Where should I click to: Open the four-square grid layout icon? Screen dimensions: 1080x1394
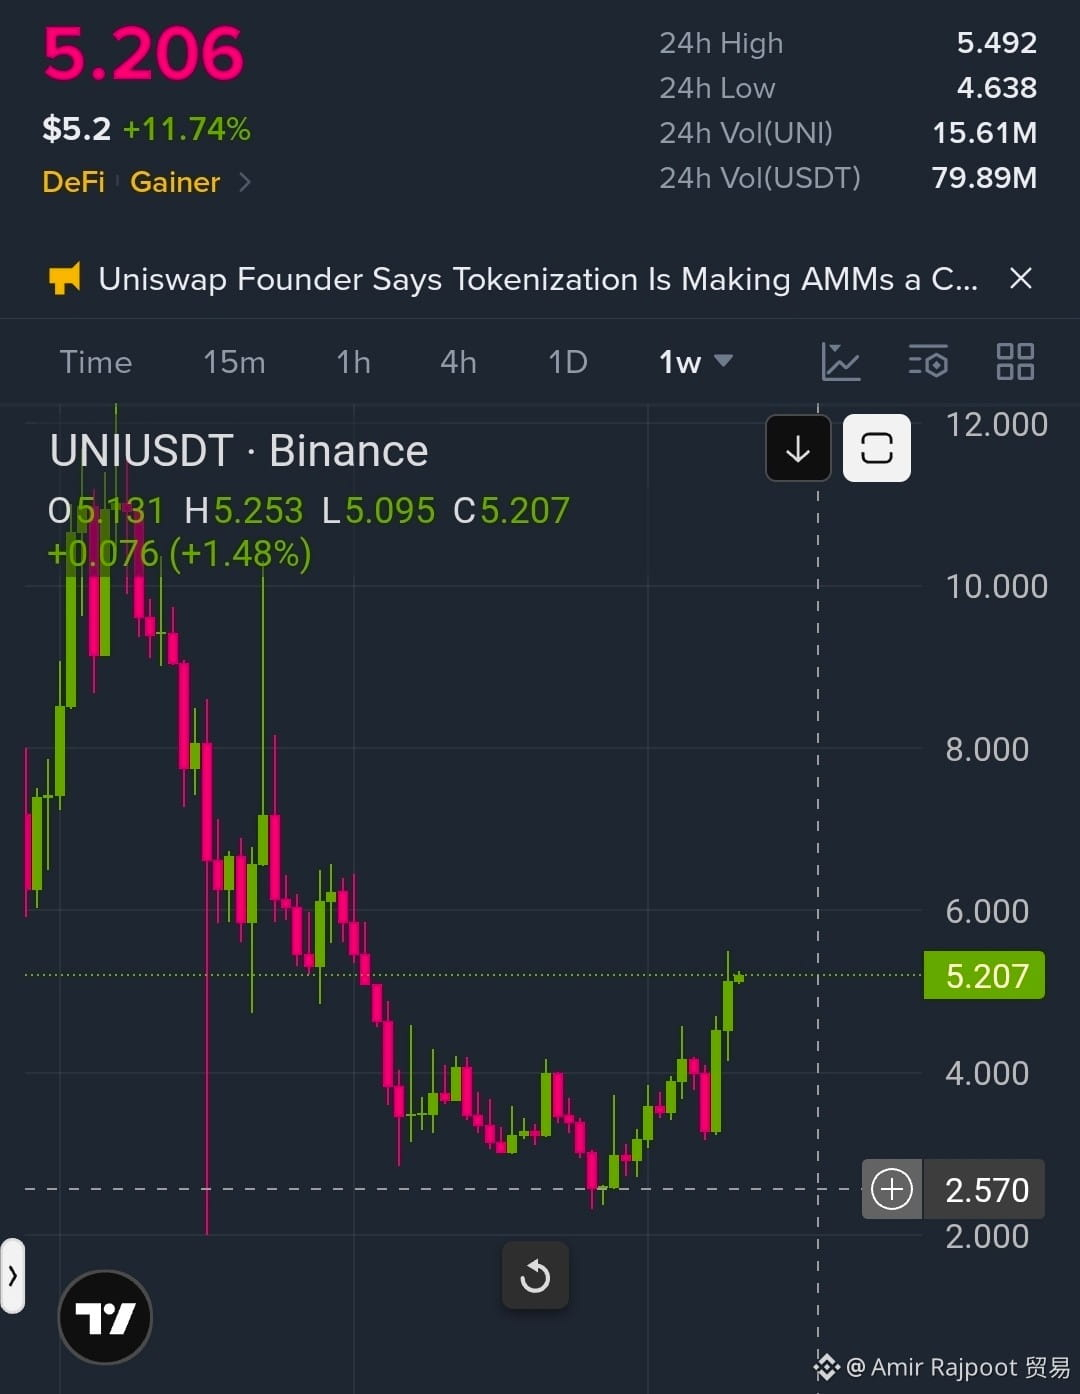(x=1015, y=361)
